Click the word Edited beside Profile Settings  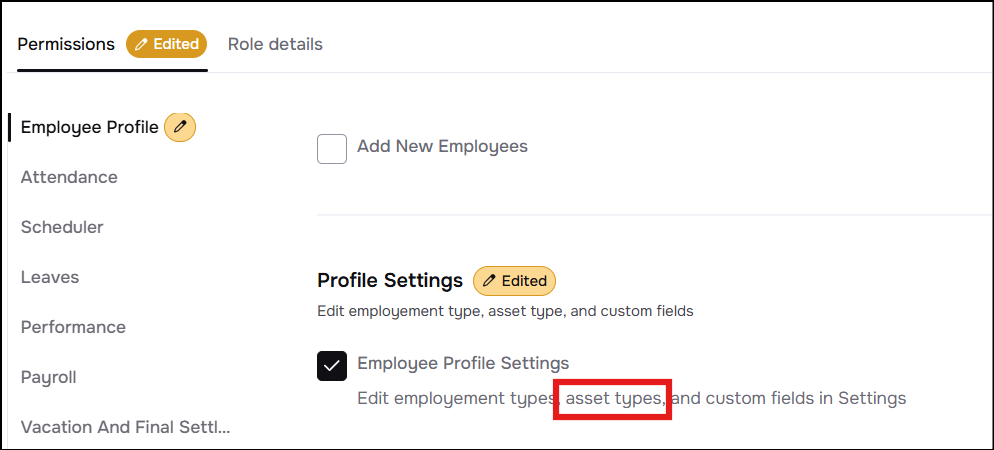[524, 281]
